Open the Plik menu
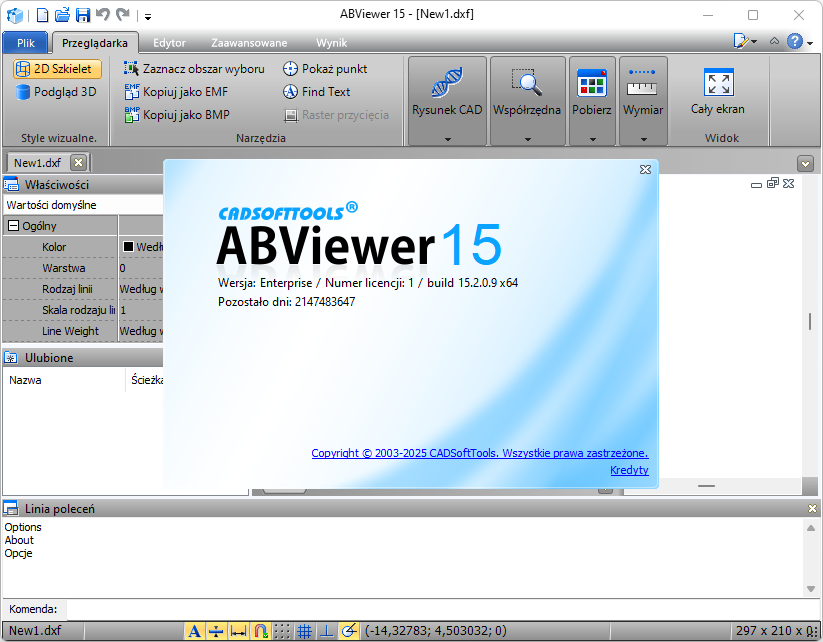This screenshot has width=823, height=642. pos(26,43)
